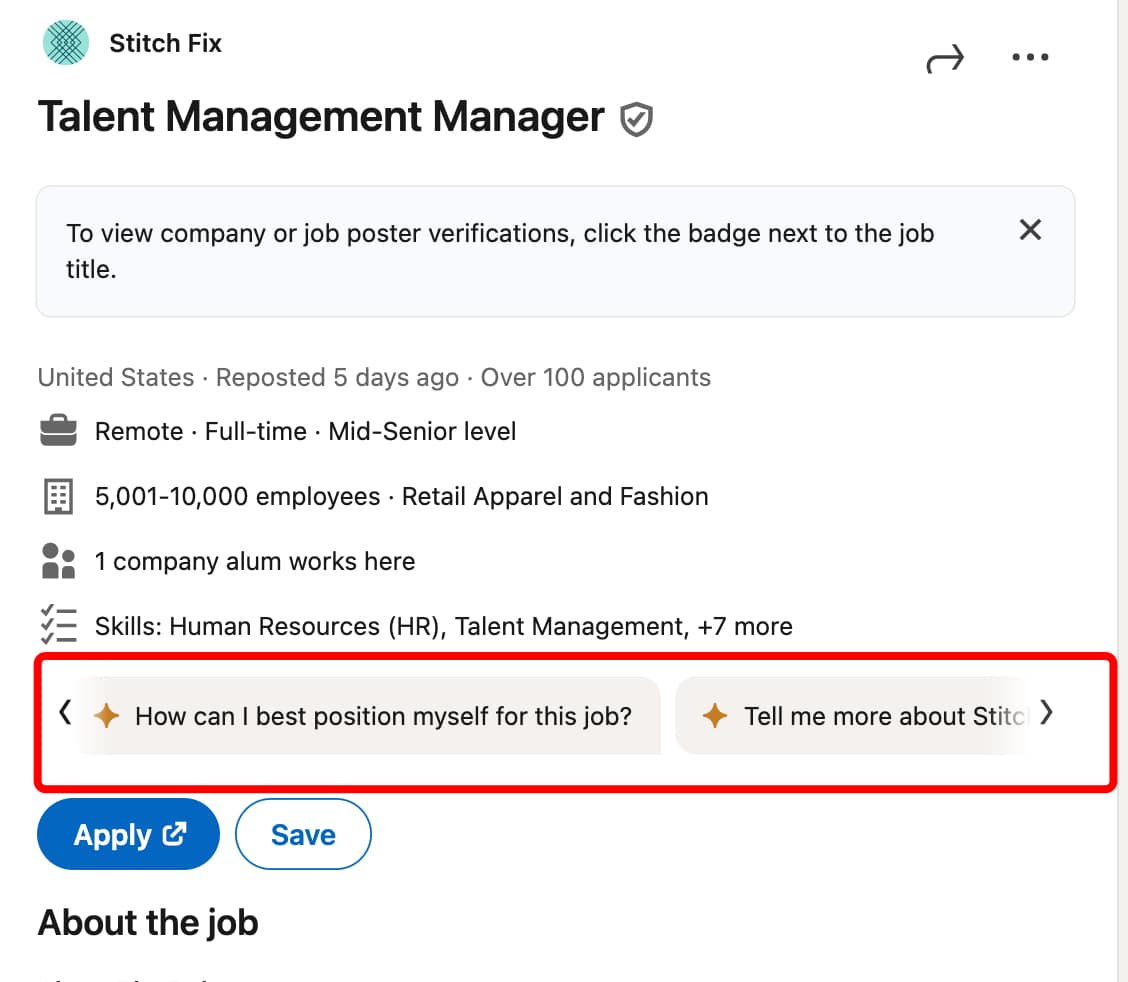Expand skills with the +7 more link
The image size is (1128, 982).
click(745, 626)
